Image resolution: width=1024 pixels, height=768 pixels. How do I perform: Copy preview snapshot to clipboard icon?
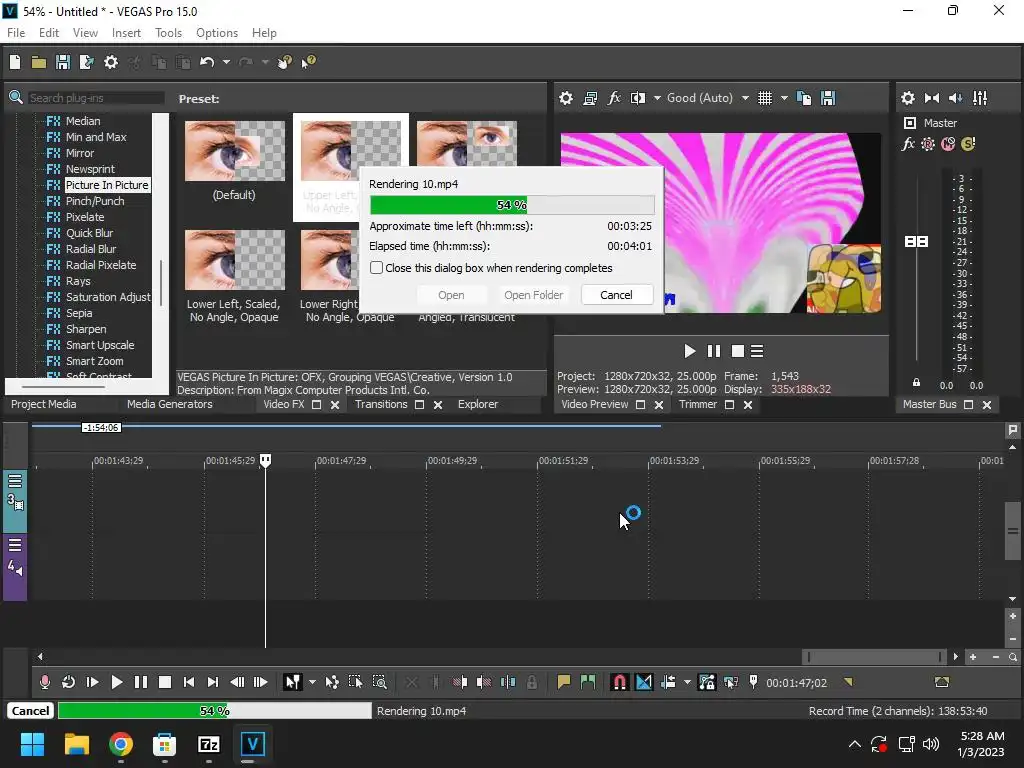pos(805,98)
